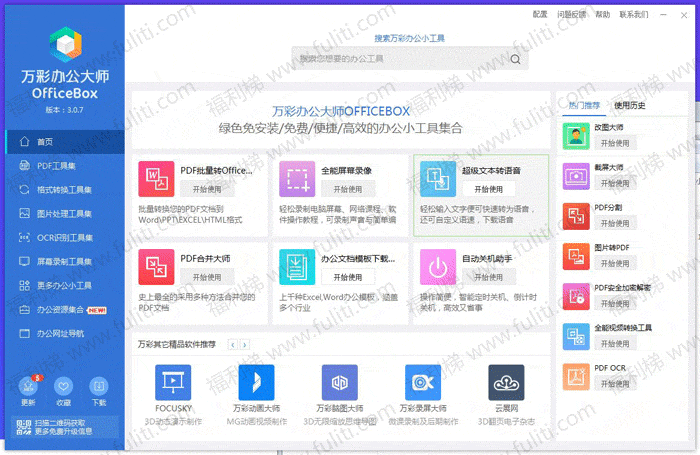Image resolution: width=700 pixels, height=455 pixels.
Task: Click the search magnifier icon
Action: tap(515, 59)
